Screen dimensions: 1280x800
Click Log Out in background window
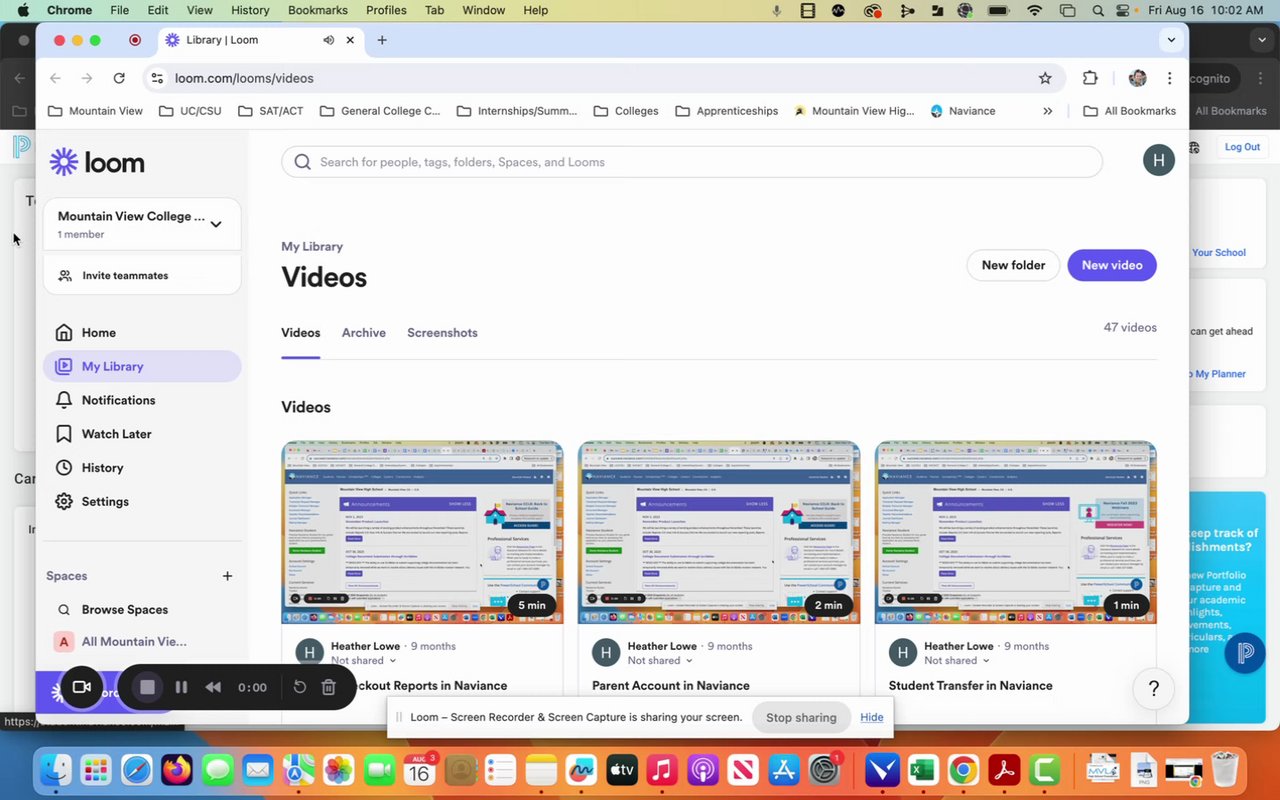tap(1242, 147)
